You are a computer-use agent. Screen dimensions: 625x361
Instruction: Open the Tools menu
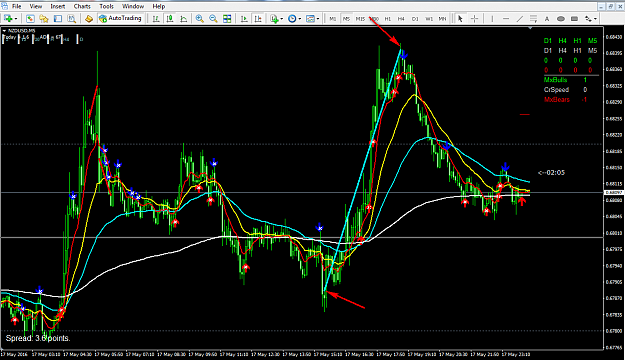[106, 6]
